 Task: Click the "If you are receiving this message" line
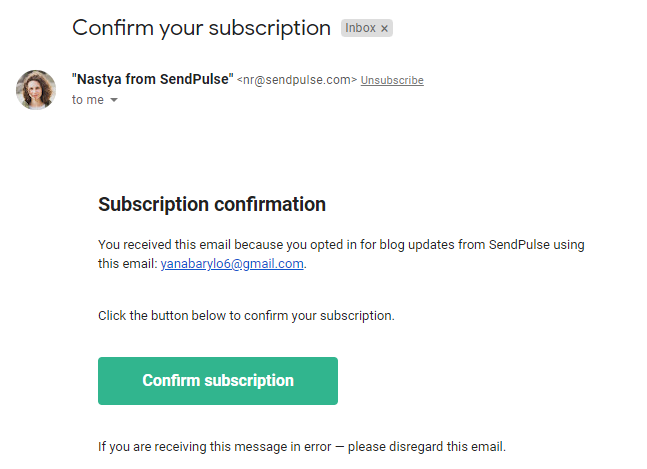(x=220, y=446)
